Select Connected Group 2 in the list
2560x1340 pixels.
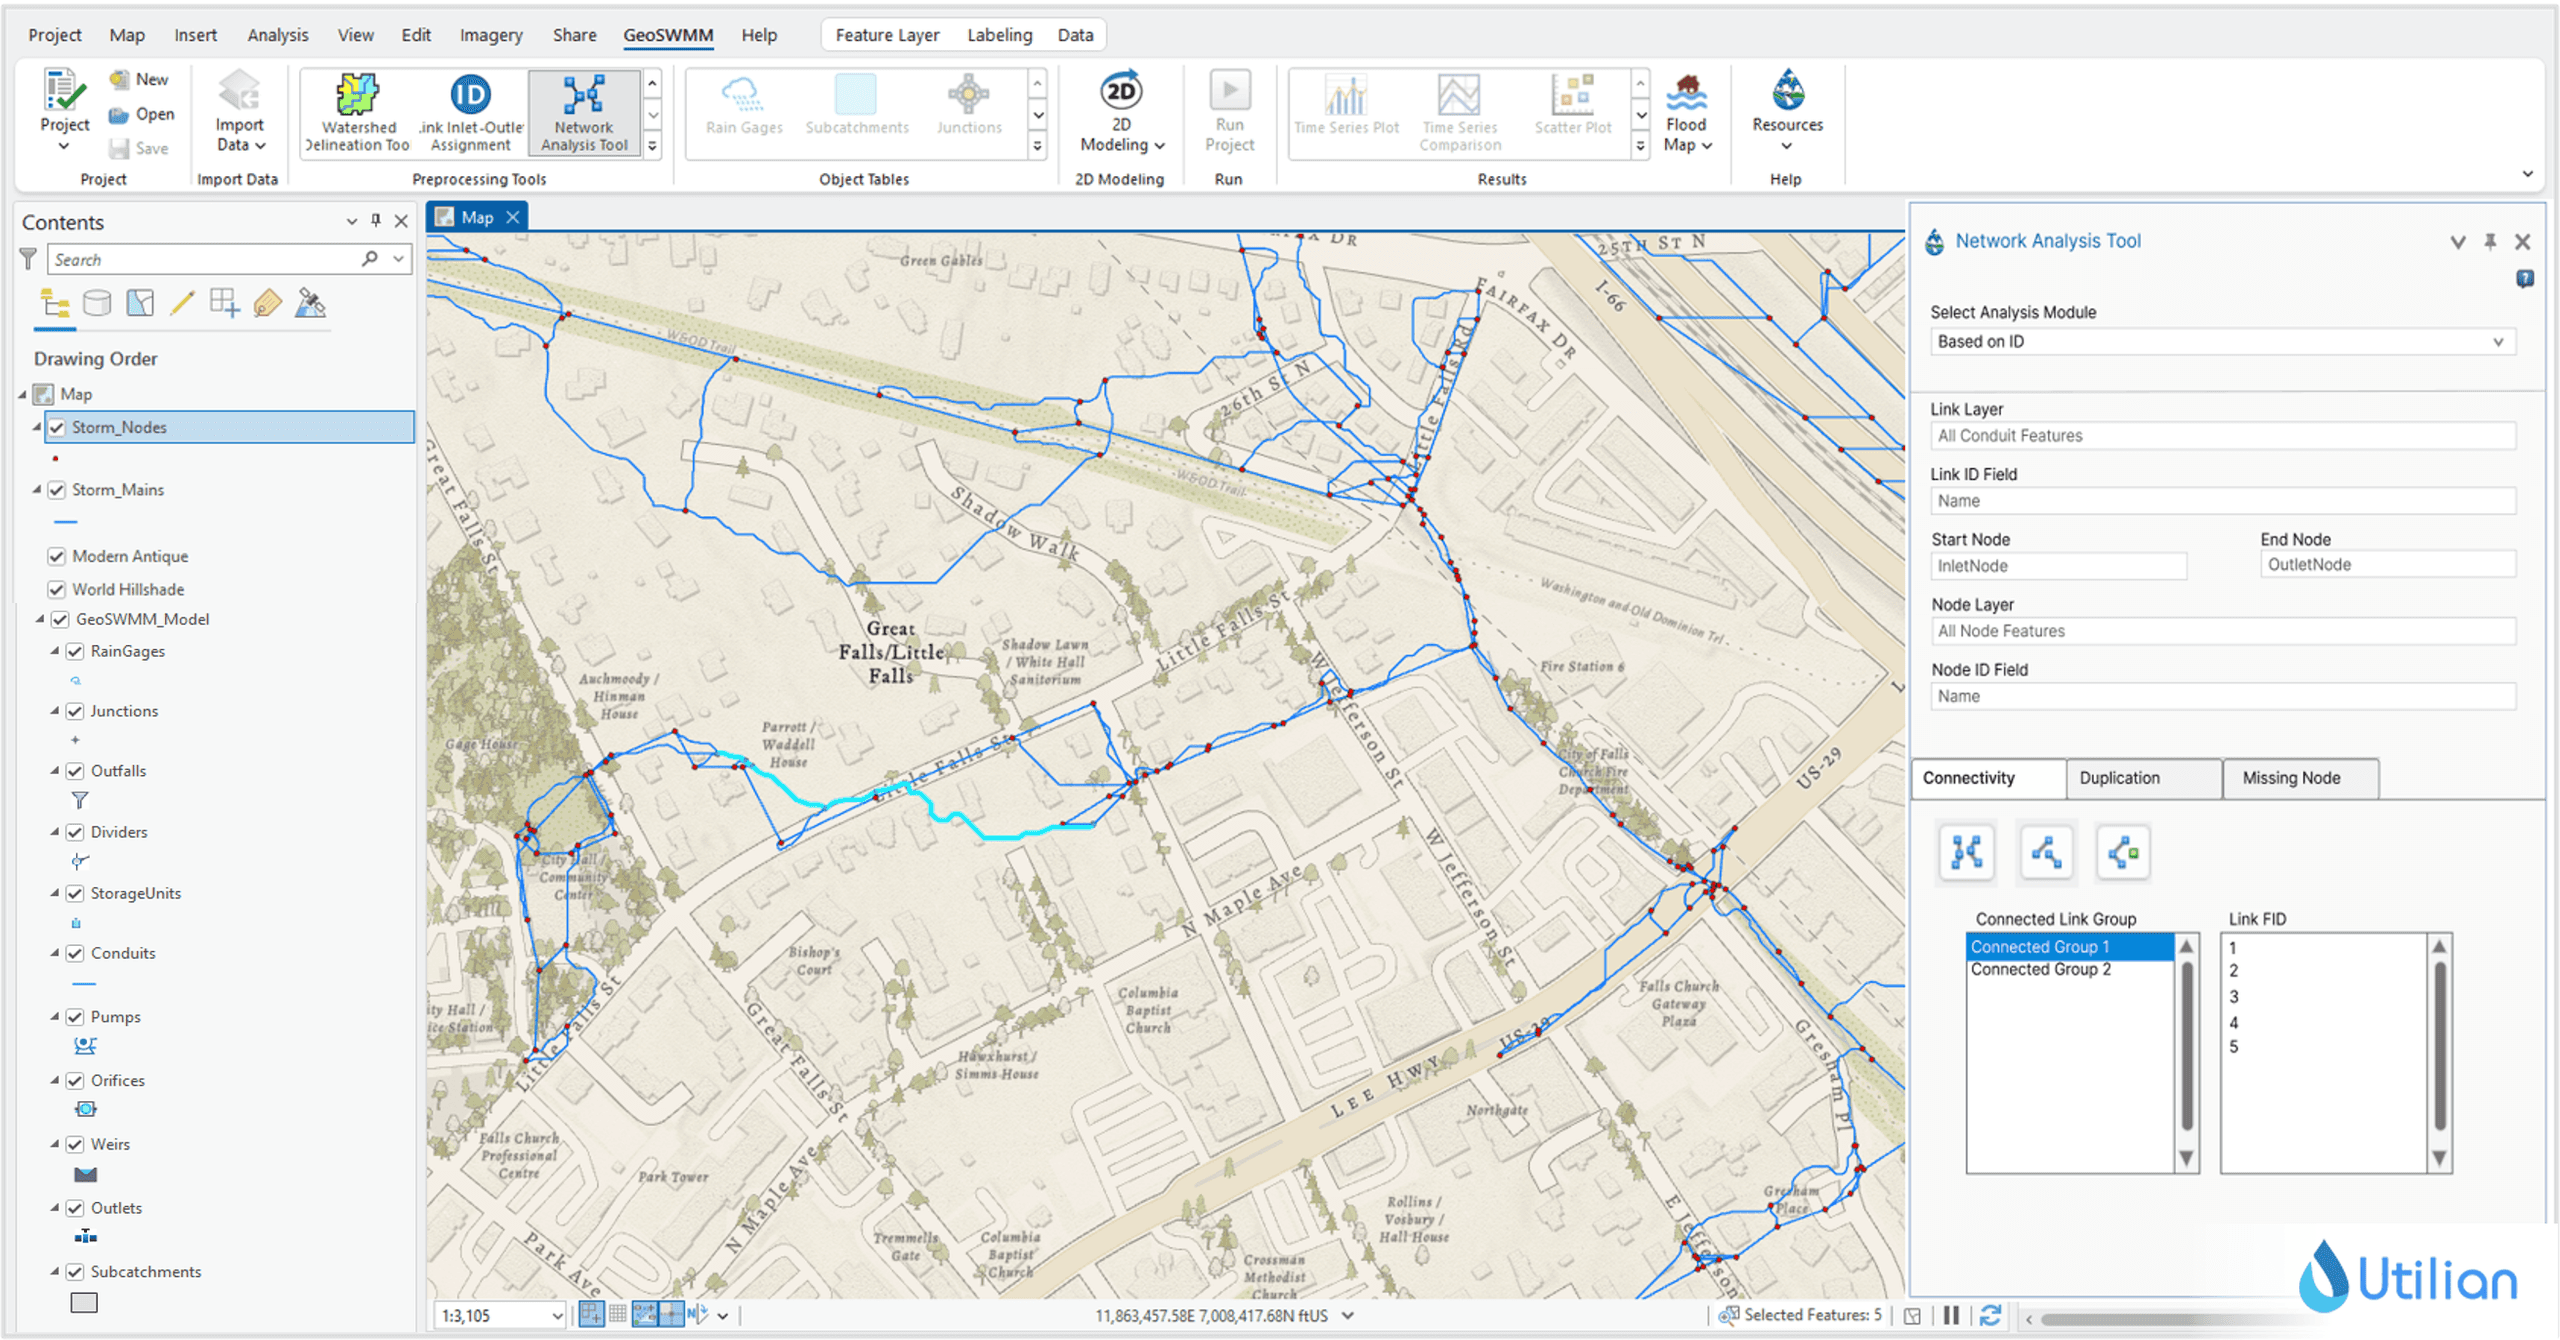click(2040, 969)
